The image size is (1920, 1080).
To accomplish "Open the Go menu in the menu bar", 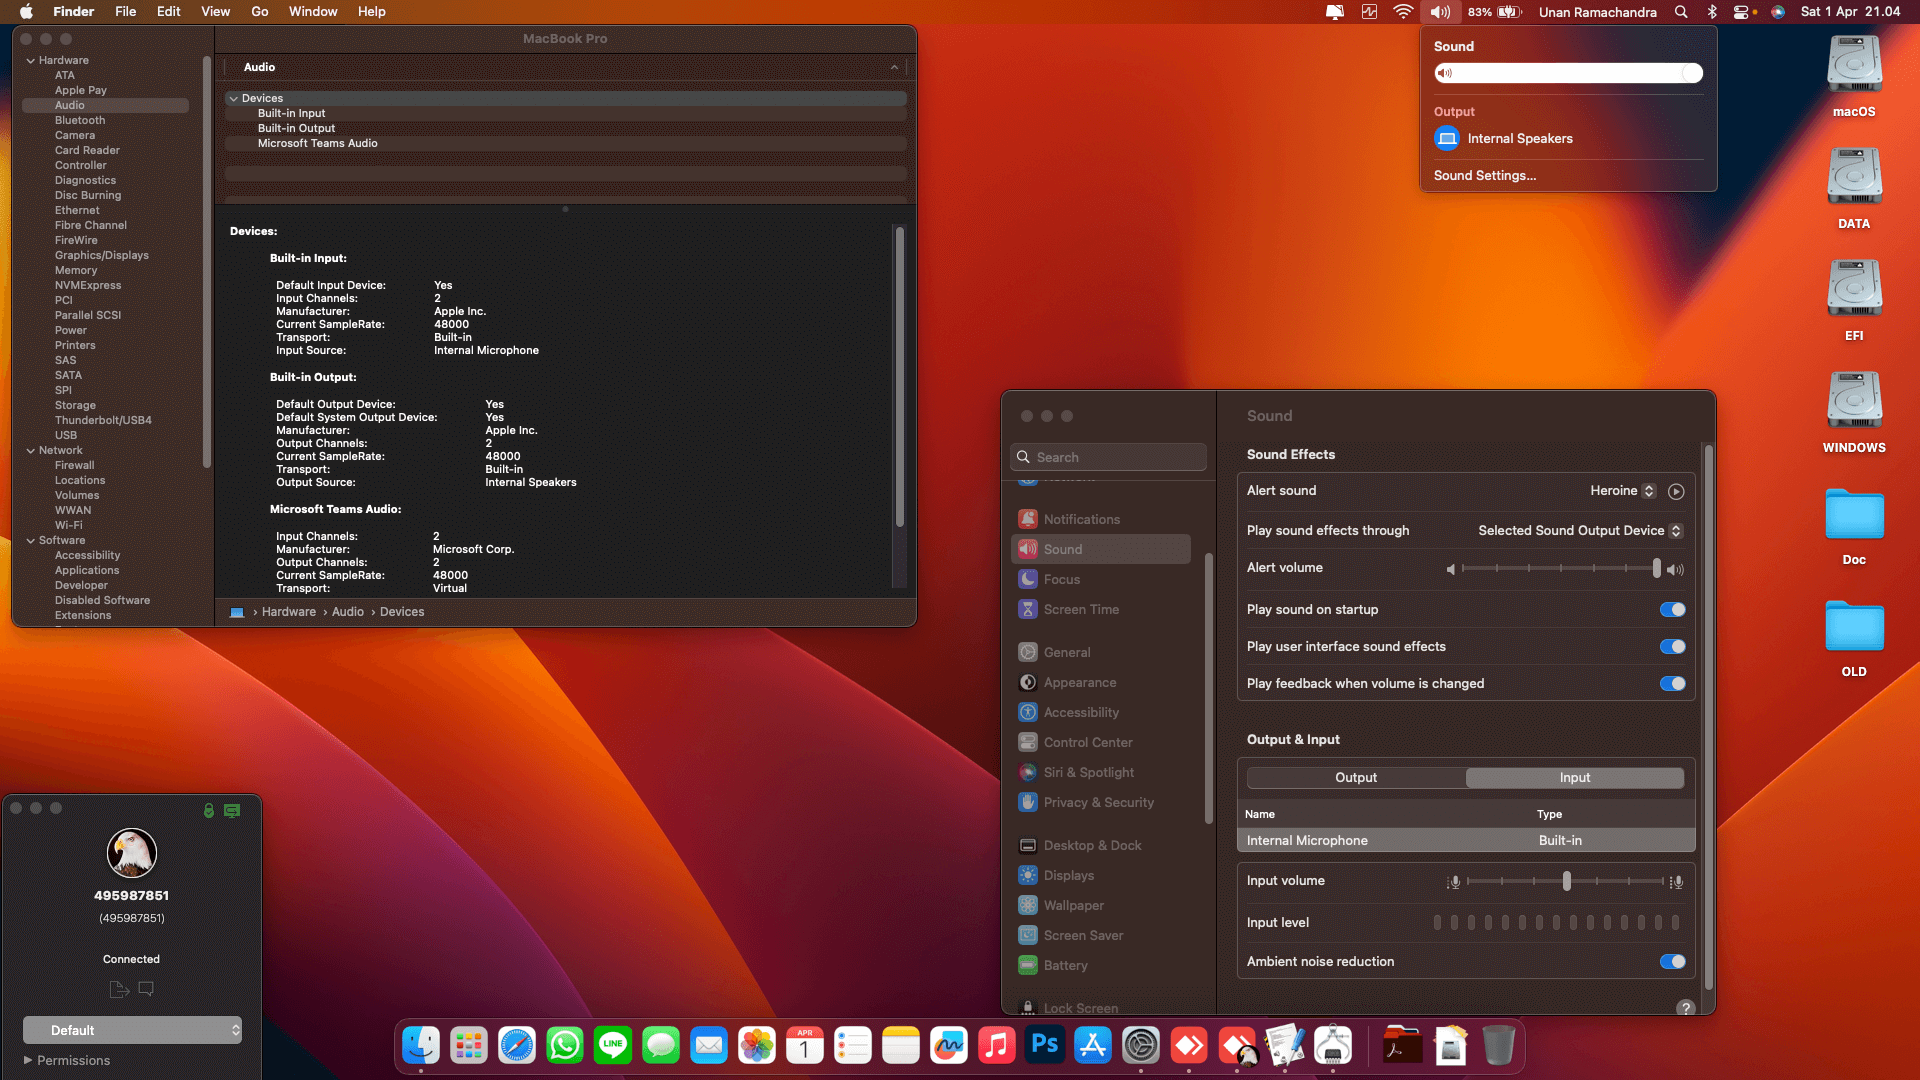I will coord(259,11).
